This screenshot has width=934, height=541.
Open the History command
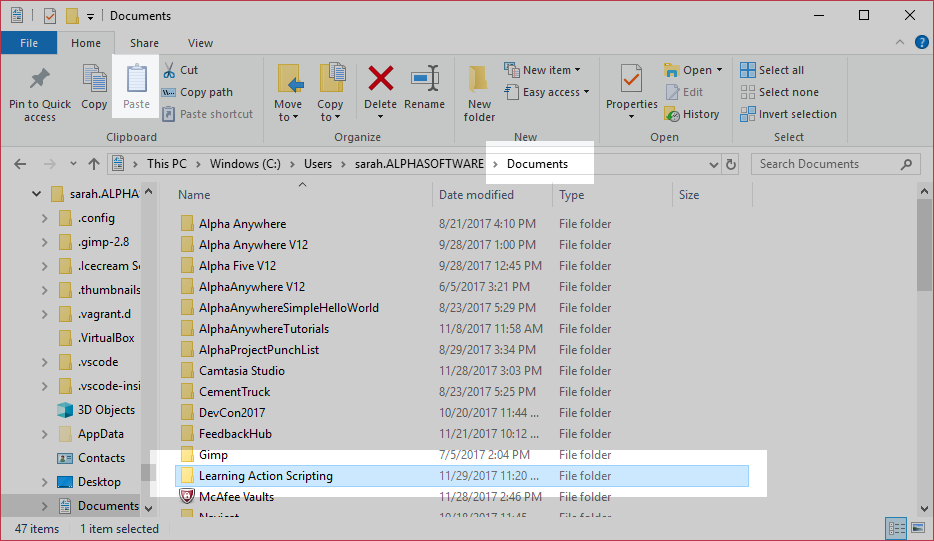[x=692, y=114]
